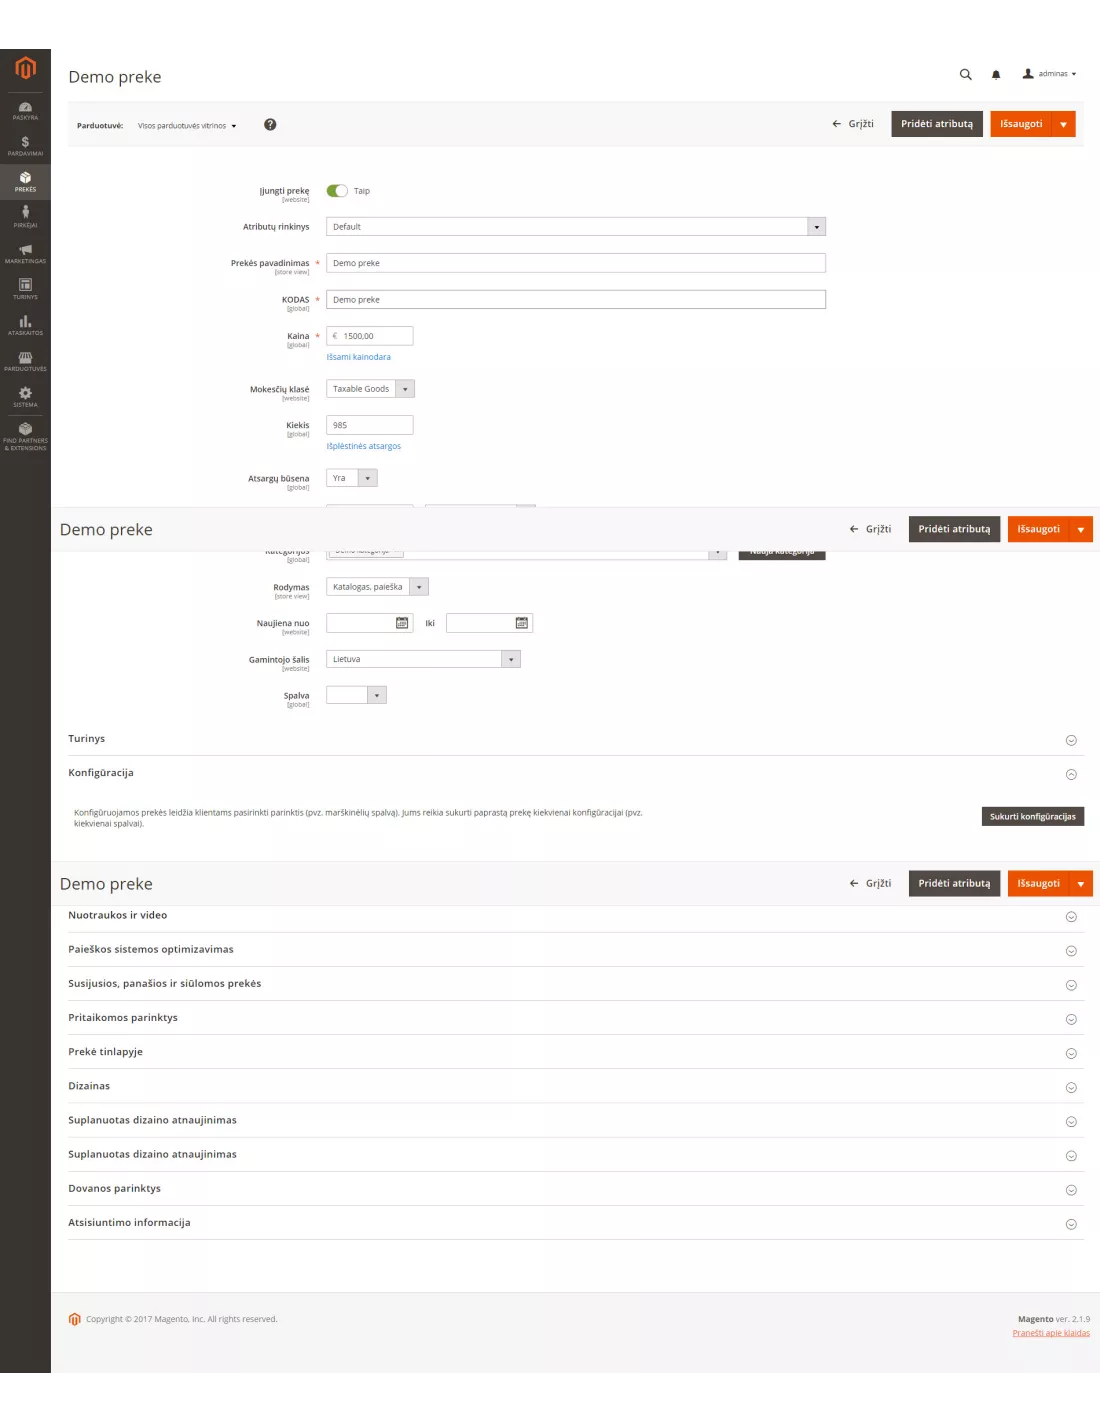This screenshot has height=1422, width=1100.
Task: Expand Atsisiuntimo informacija section
Action: pyautogui.click(x=576, y=1223)
